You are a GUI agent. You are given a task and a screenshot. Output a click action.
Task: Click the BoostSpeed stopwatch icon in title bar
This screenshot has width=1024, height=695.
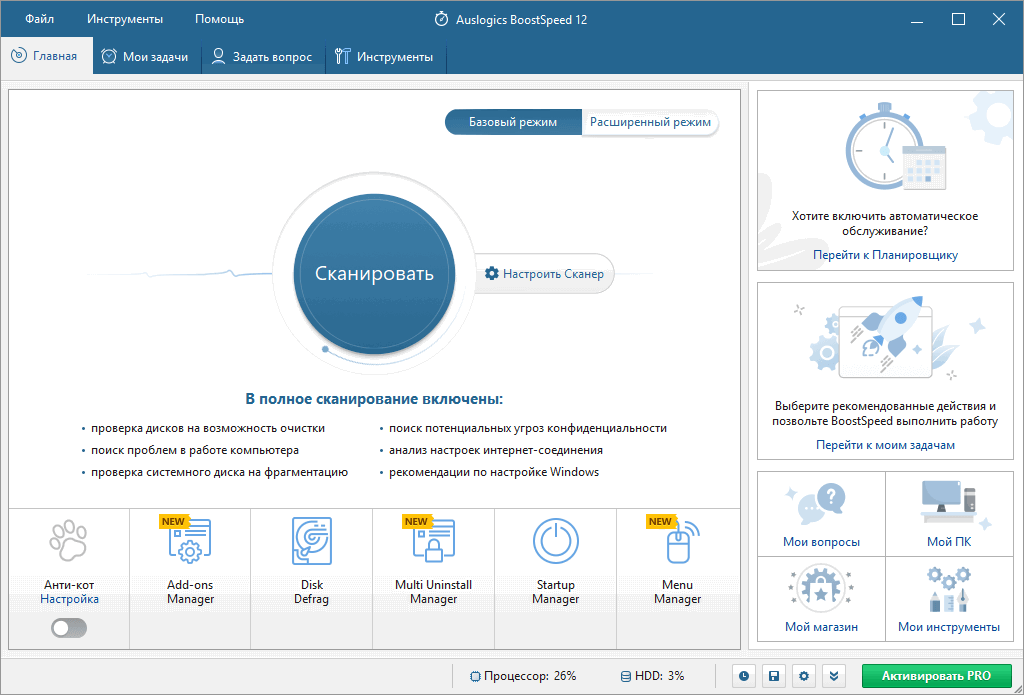click(x=441, y=19)
